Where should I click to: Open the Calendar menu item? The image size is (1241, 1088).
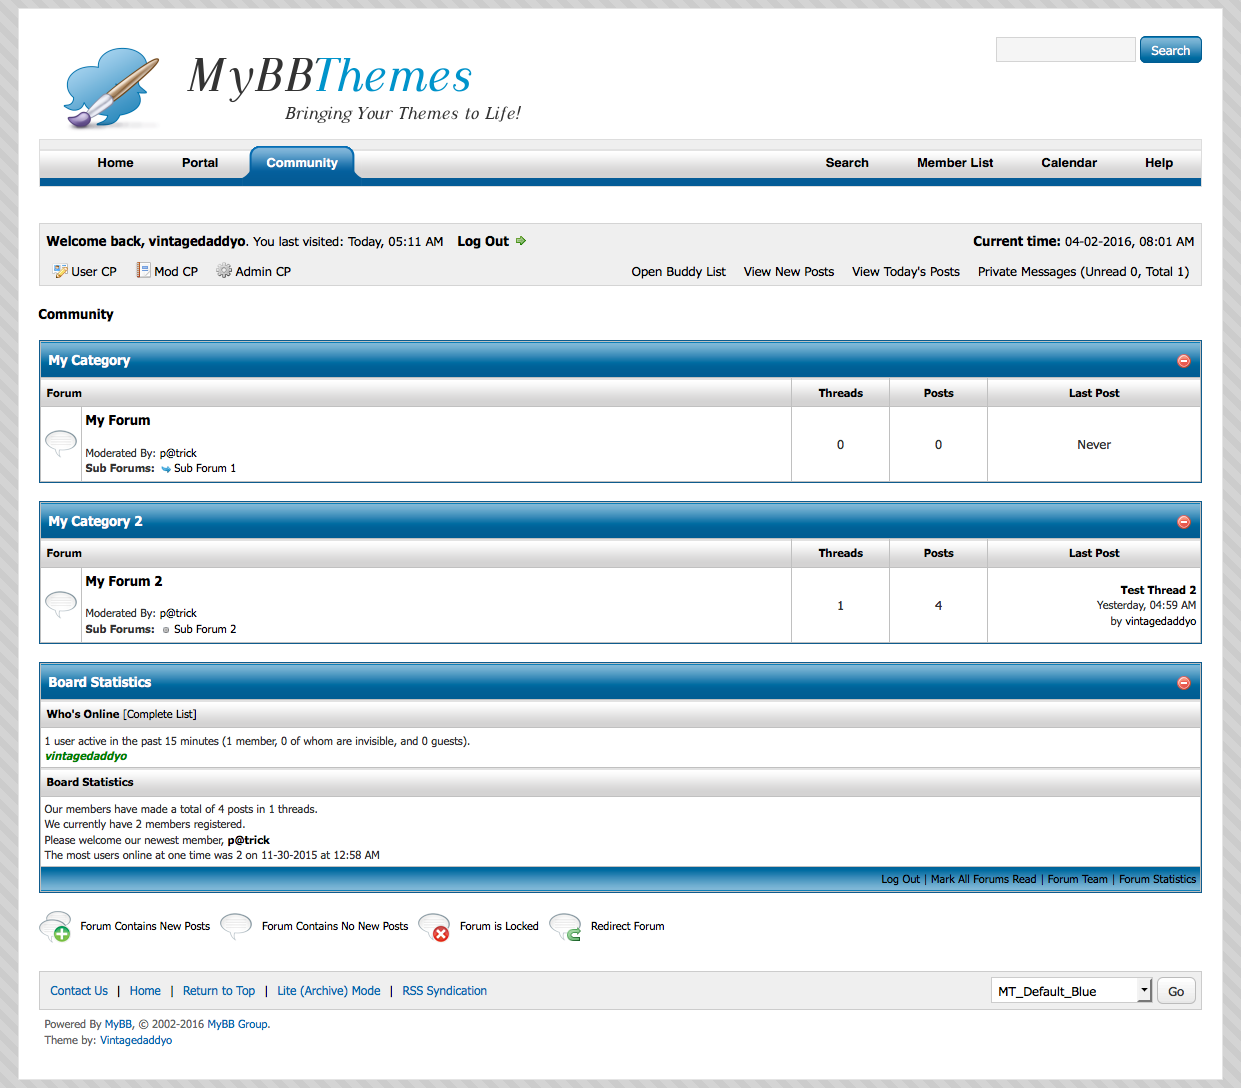point(1069,163)
